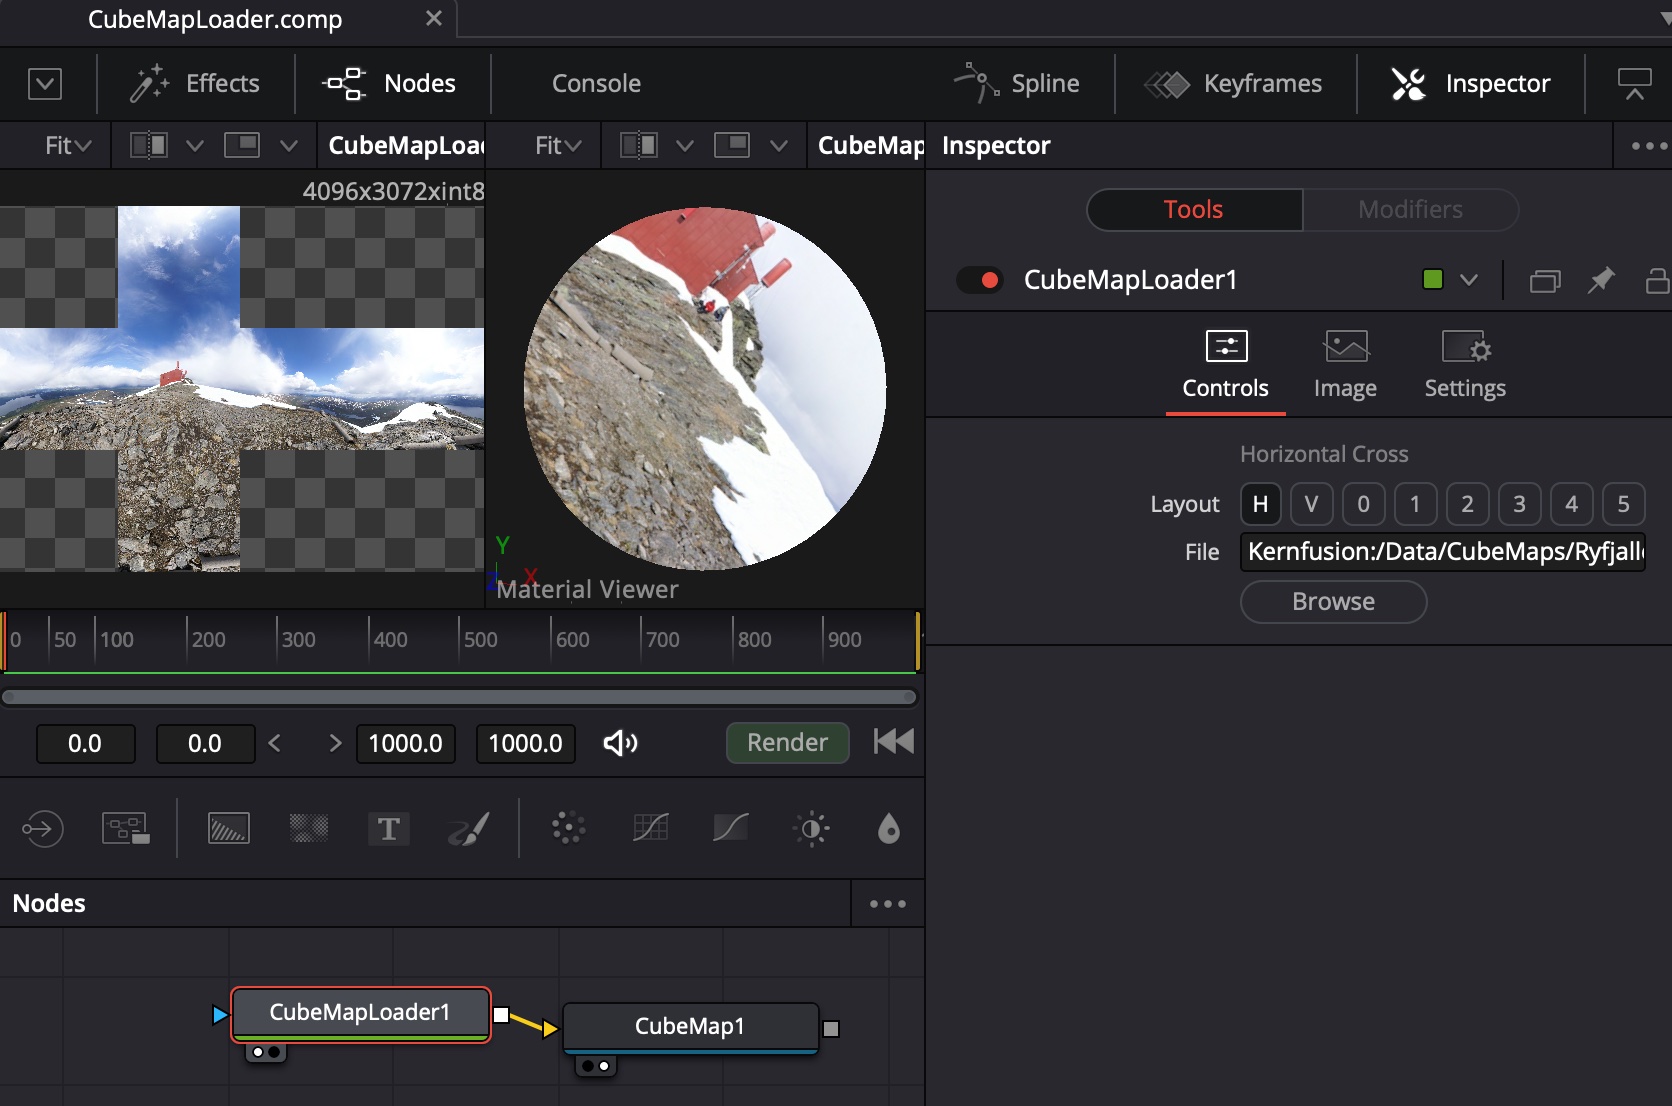This screenshot has height=1106, width=1672.
Task: Open Inspector panel options menu
Action: point(1648,146)
